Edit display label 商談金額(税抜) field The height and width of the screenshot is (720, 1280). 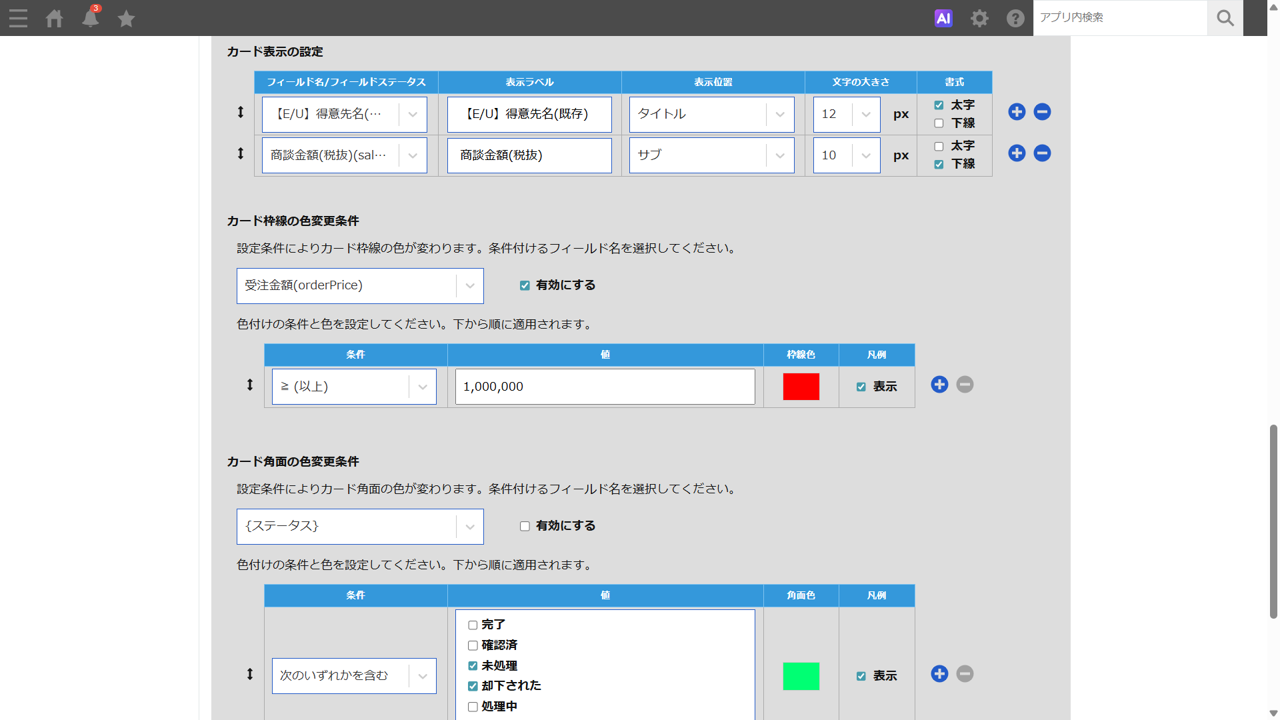pos(529,155)
